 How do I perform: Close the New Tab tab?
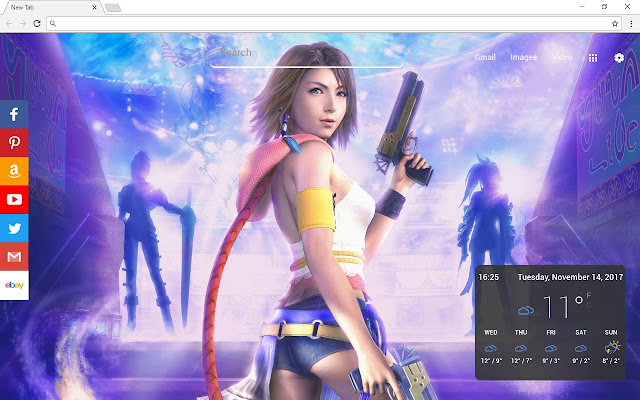click(x=95, y=7)
